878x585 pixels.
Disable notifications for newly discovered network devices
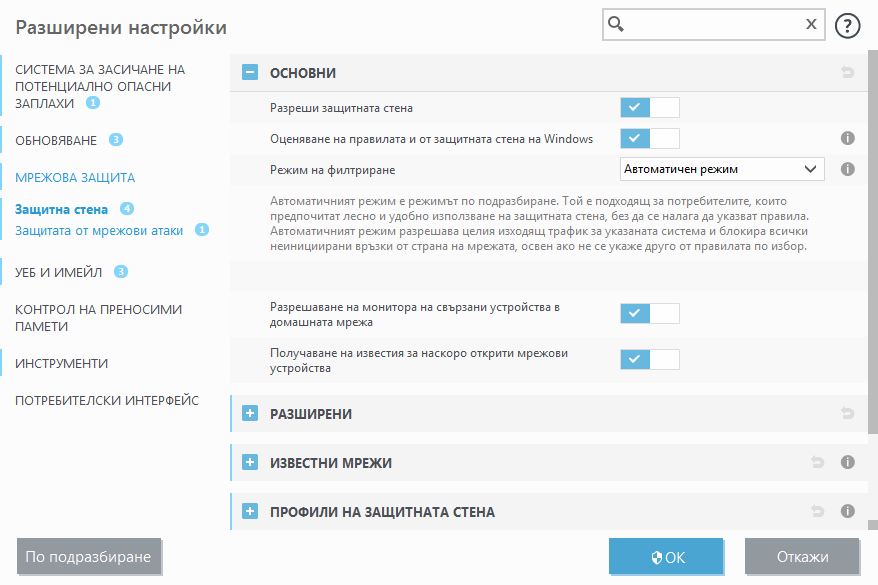[649, 358]
